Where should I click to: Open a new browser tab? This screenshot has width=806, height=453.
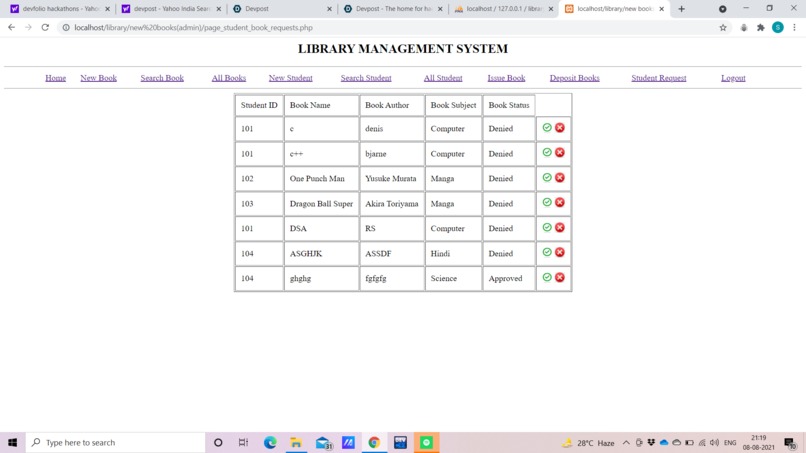682,9
